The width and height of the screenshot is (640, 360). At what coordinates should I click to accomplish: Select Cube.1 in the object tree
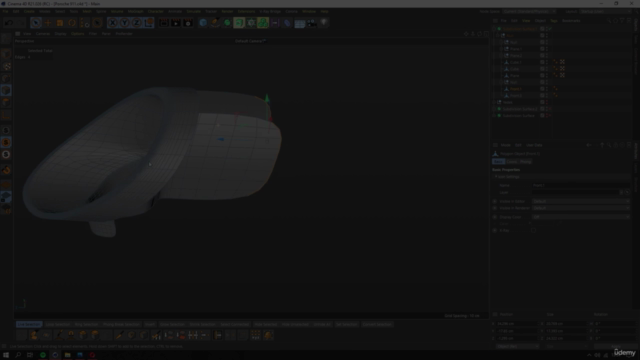(516, 62)
